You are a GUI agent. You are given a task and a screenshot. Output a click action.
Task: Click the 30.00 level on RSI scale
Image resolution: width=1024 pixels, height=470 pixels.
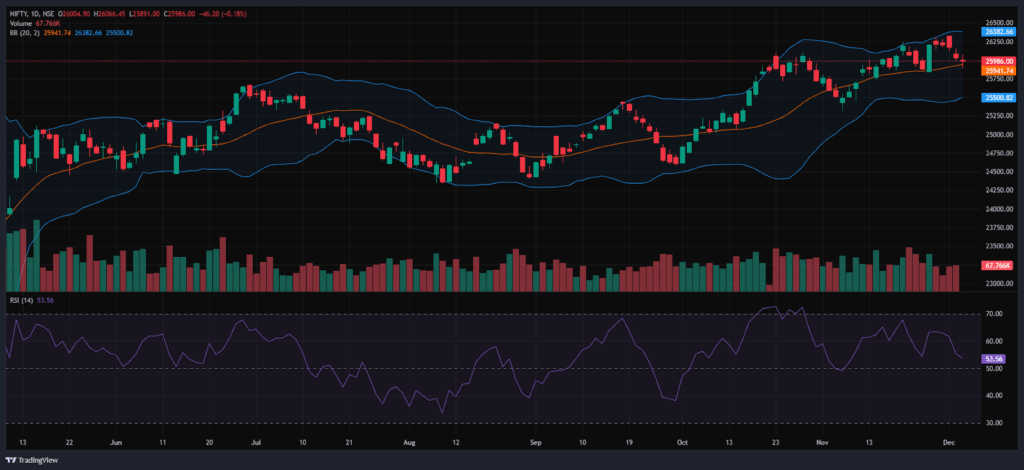[994, 423]
